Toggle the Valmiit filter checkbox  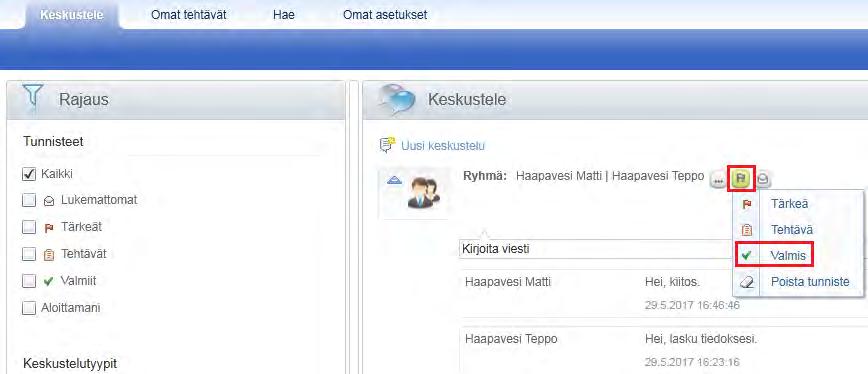coord(29,281)
